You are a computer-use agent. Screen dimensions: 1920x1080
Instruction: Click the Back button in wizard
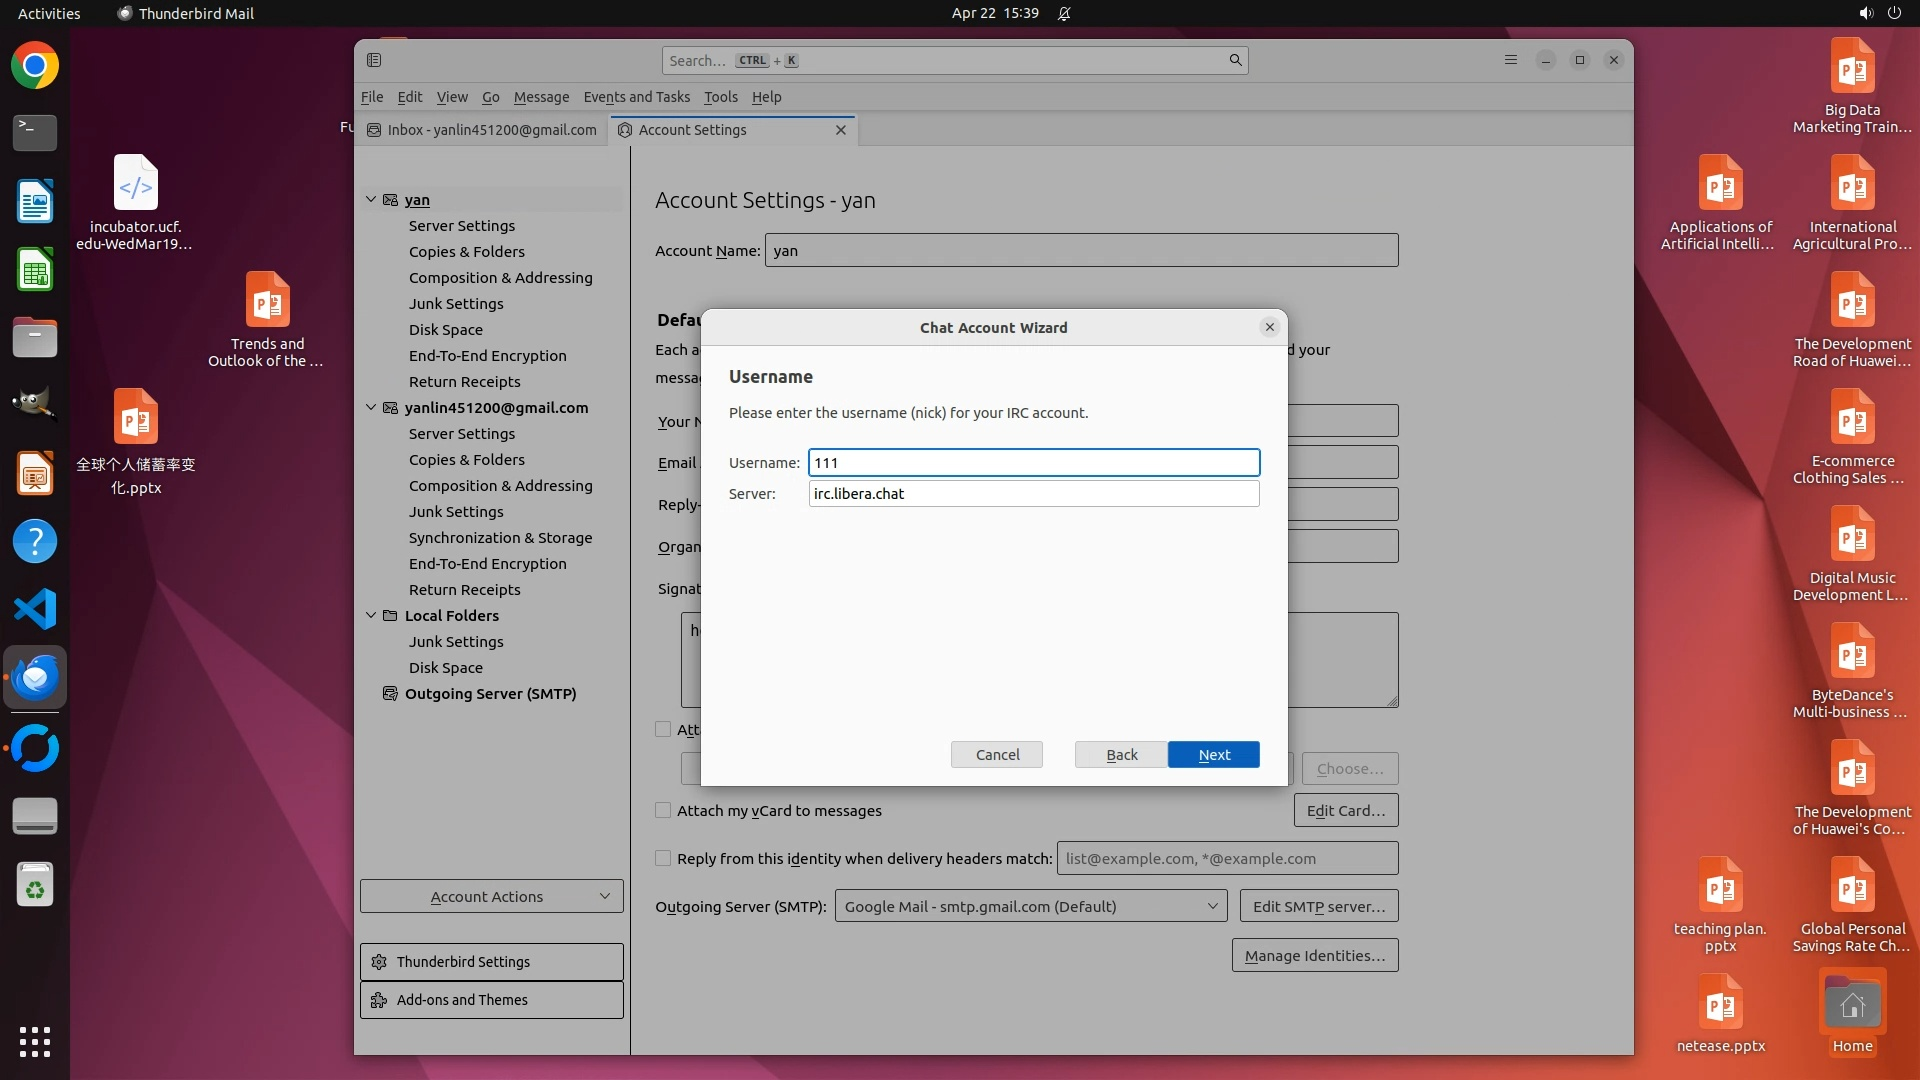pyautogui.click(x=1121, y=755)
